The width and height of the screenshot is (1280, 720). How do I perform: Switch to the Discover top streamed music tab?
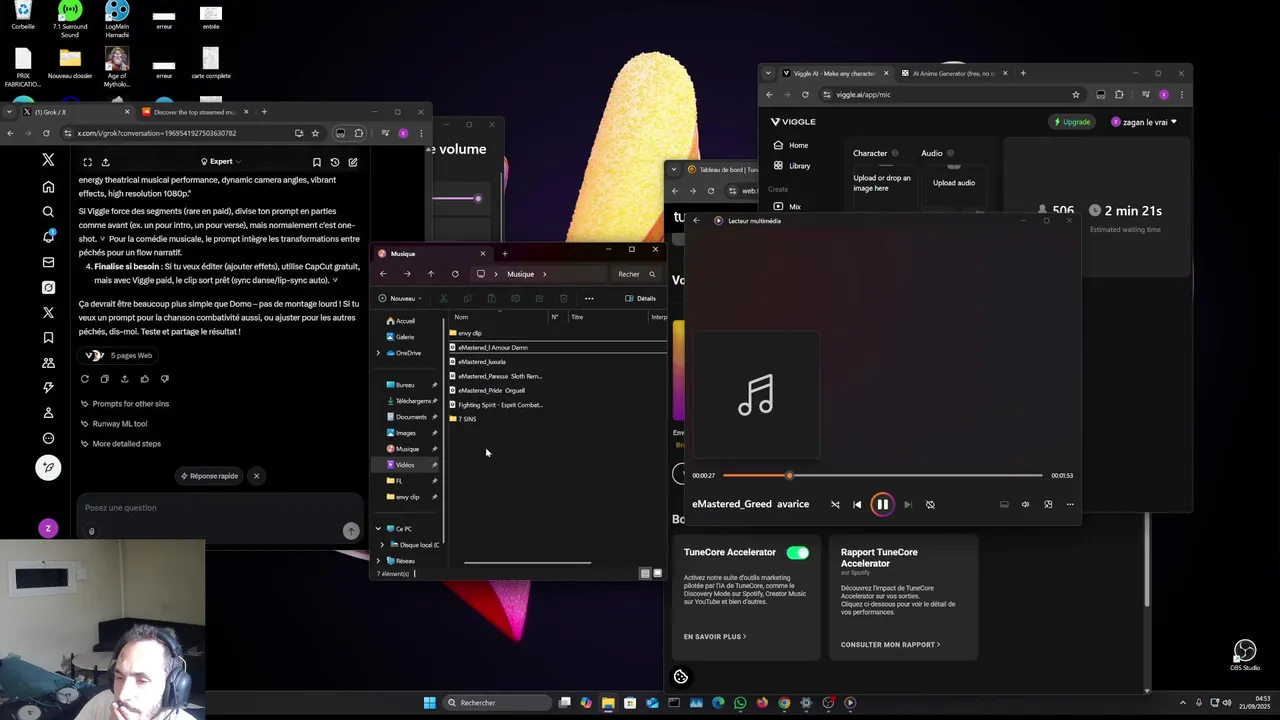[x=195, y=112]
